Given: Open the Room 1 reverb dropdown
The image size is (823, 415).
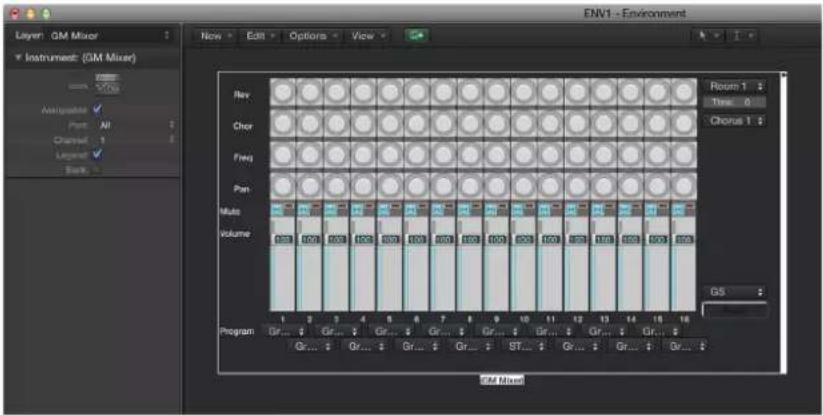Looking at the screenshot, I should tap(735, 86).
